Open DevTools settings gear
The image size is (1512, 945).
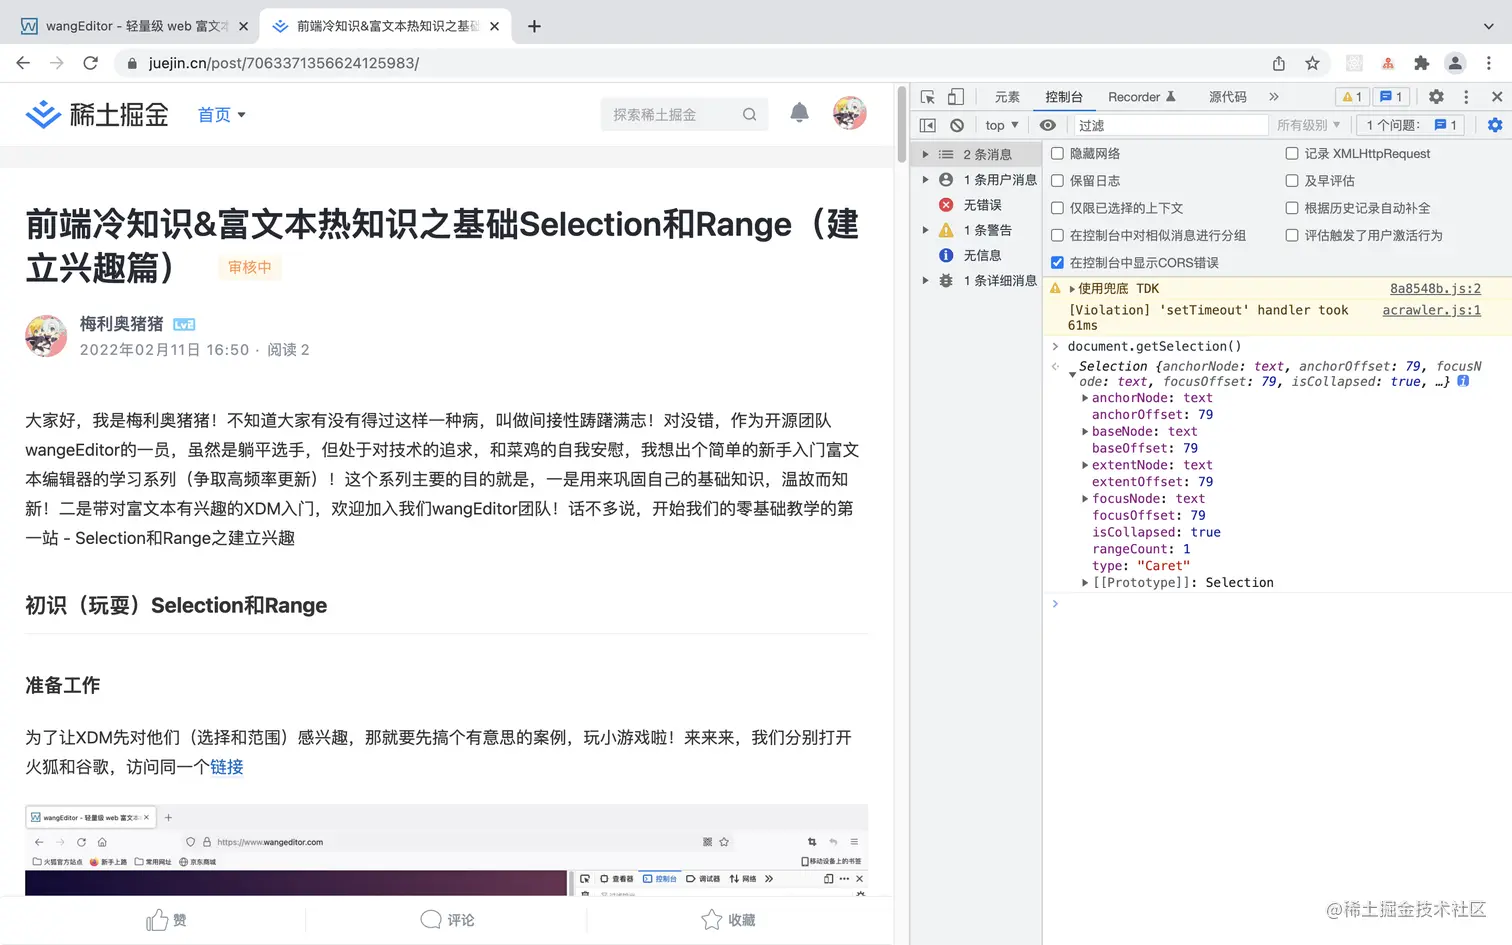[1436, 97]
